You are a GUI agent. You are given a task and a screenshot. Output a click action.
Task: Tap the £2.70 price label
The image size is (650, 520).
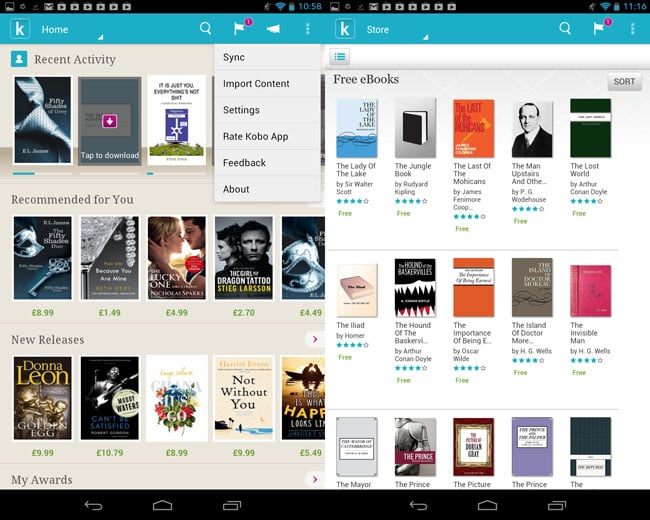point(244,313)
